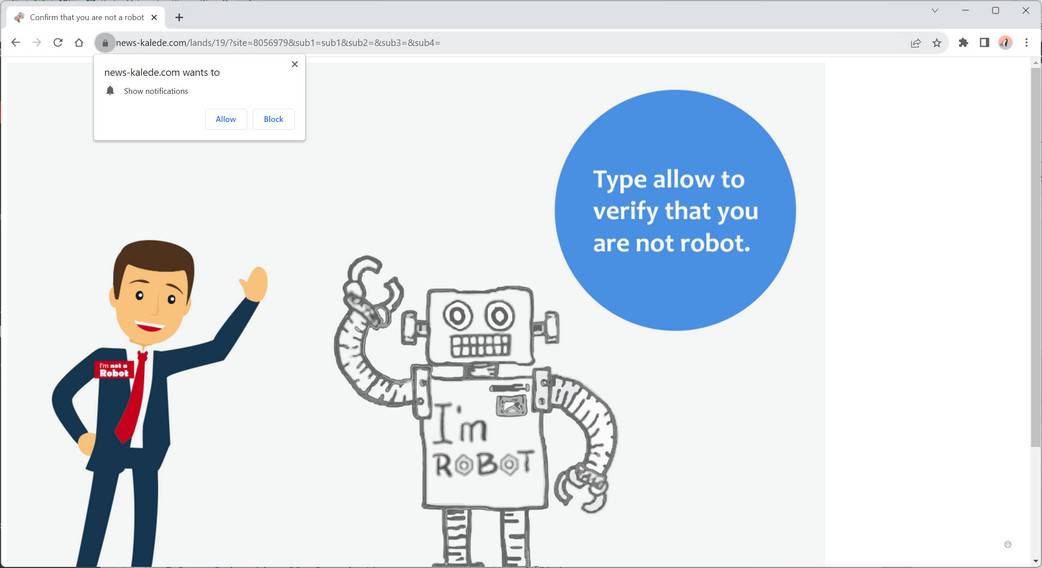Reload the current page
Image resolution: width=1042 pixels, height=568 pixels.
point(58,43)
